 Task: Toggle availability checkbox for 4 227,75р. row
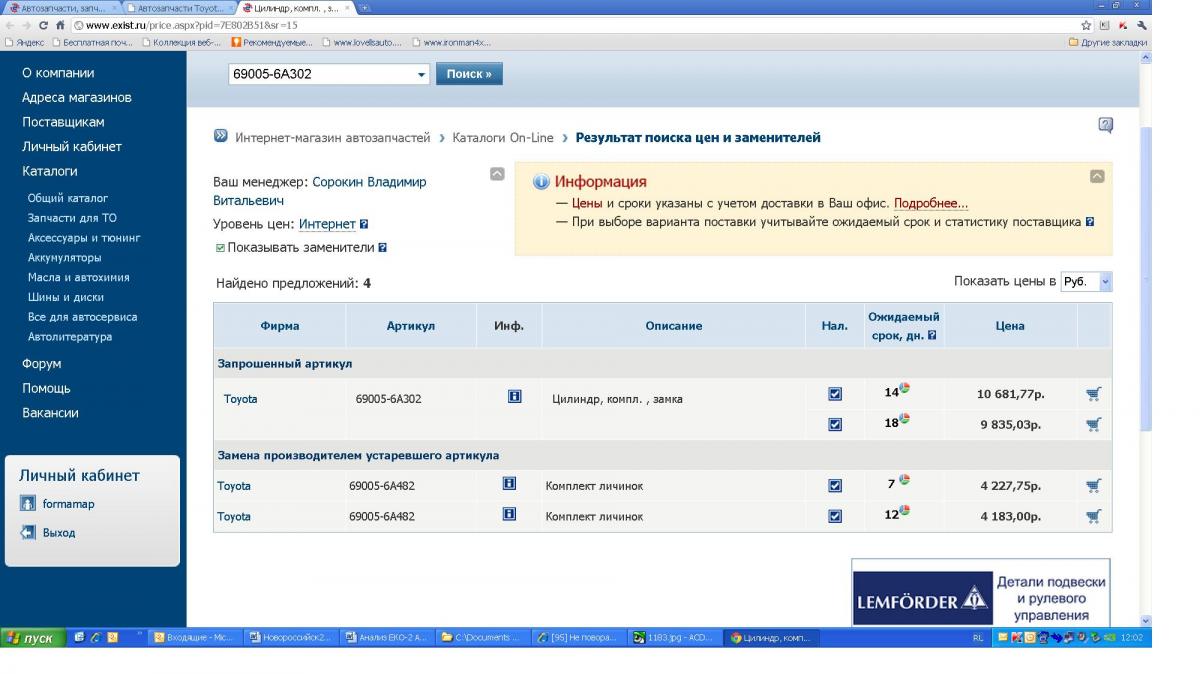(835, 486)
